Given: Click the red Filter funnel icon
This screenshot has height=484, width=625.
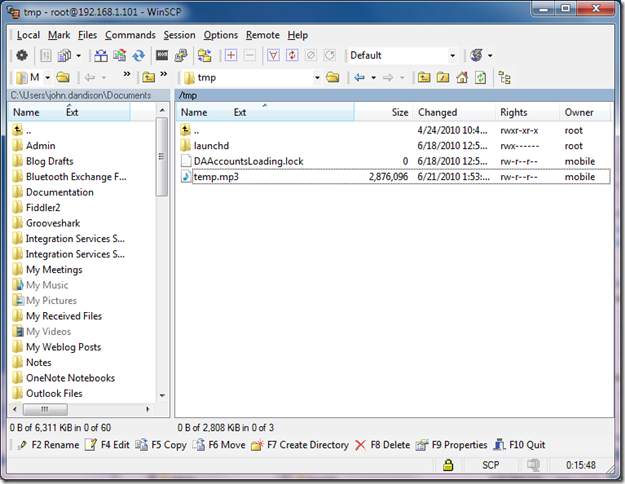Looking at the screenshot, I should 273,55.
